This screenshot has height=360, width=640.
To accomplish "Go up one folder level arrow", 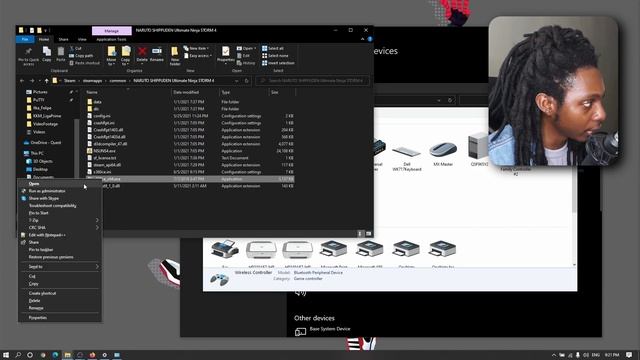I will [x=46, y=81].
